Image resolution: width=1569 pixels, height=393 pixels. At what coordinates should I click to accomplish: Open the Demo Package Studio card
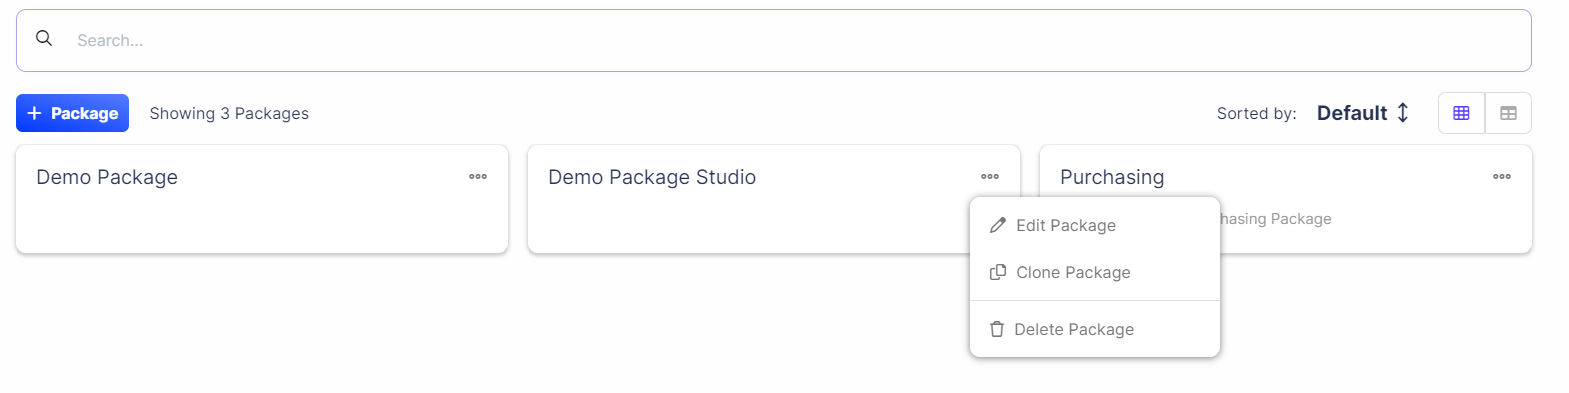coord(774,199)
